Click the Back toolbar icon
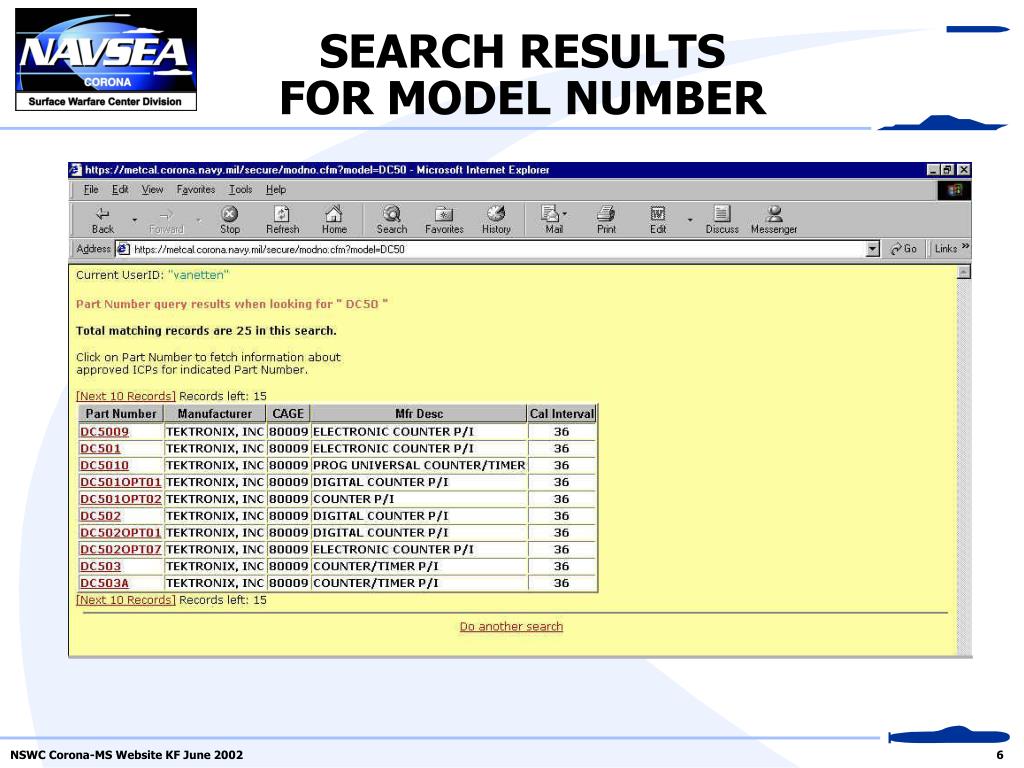 (x=103, y=214)
